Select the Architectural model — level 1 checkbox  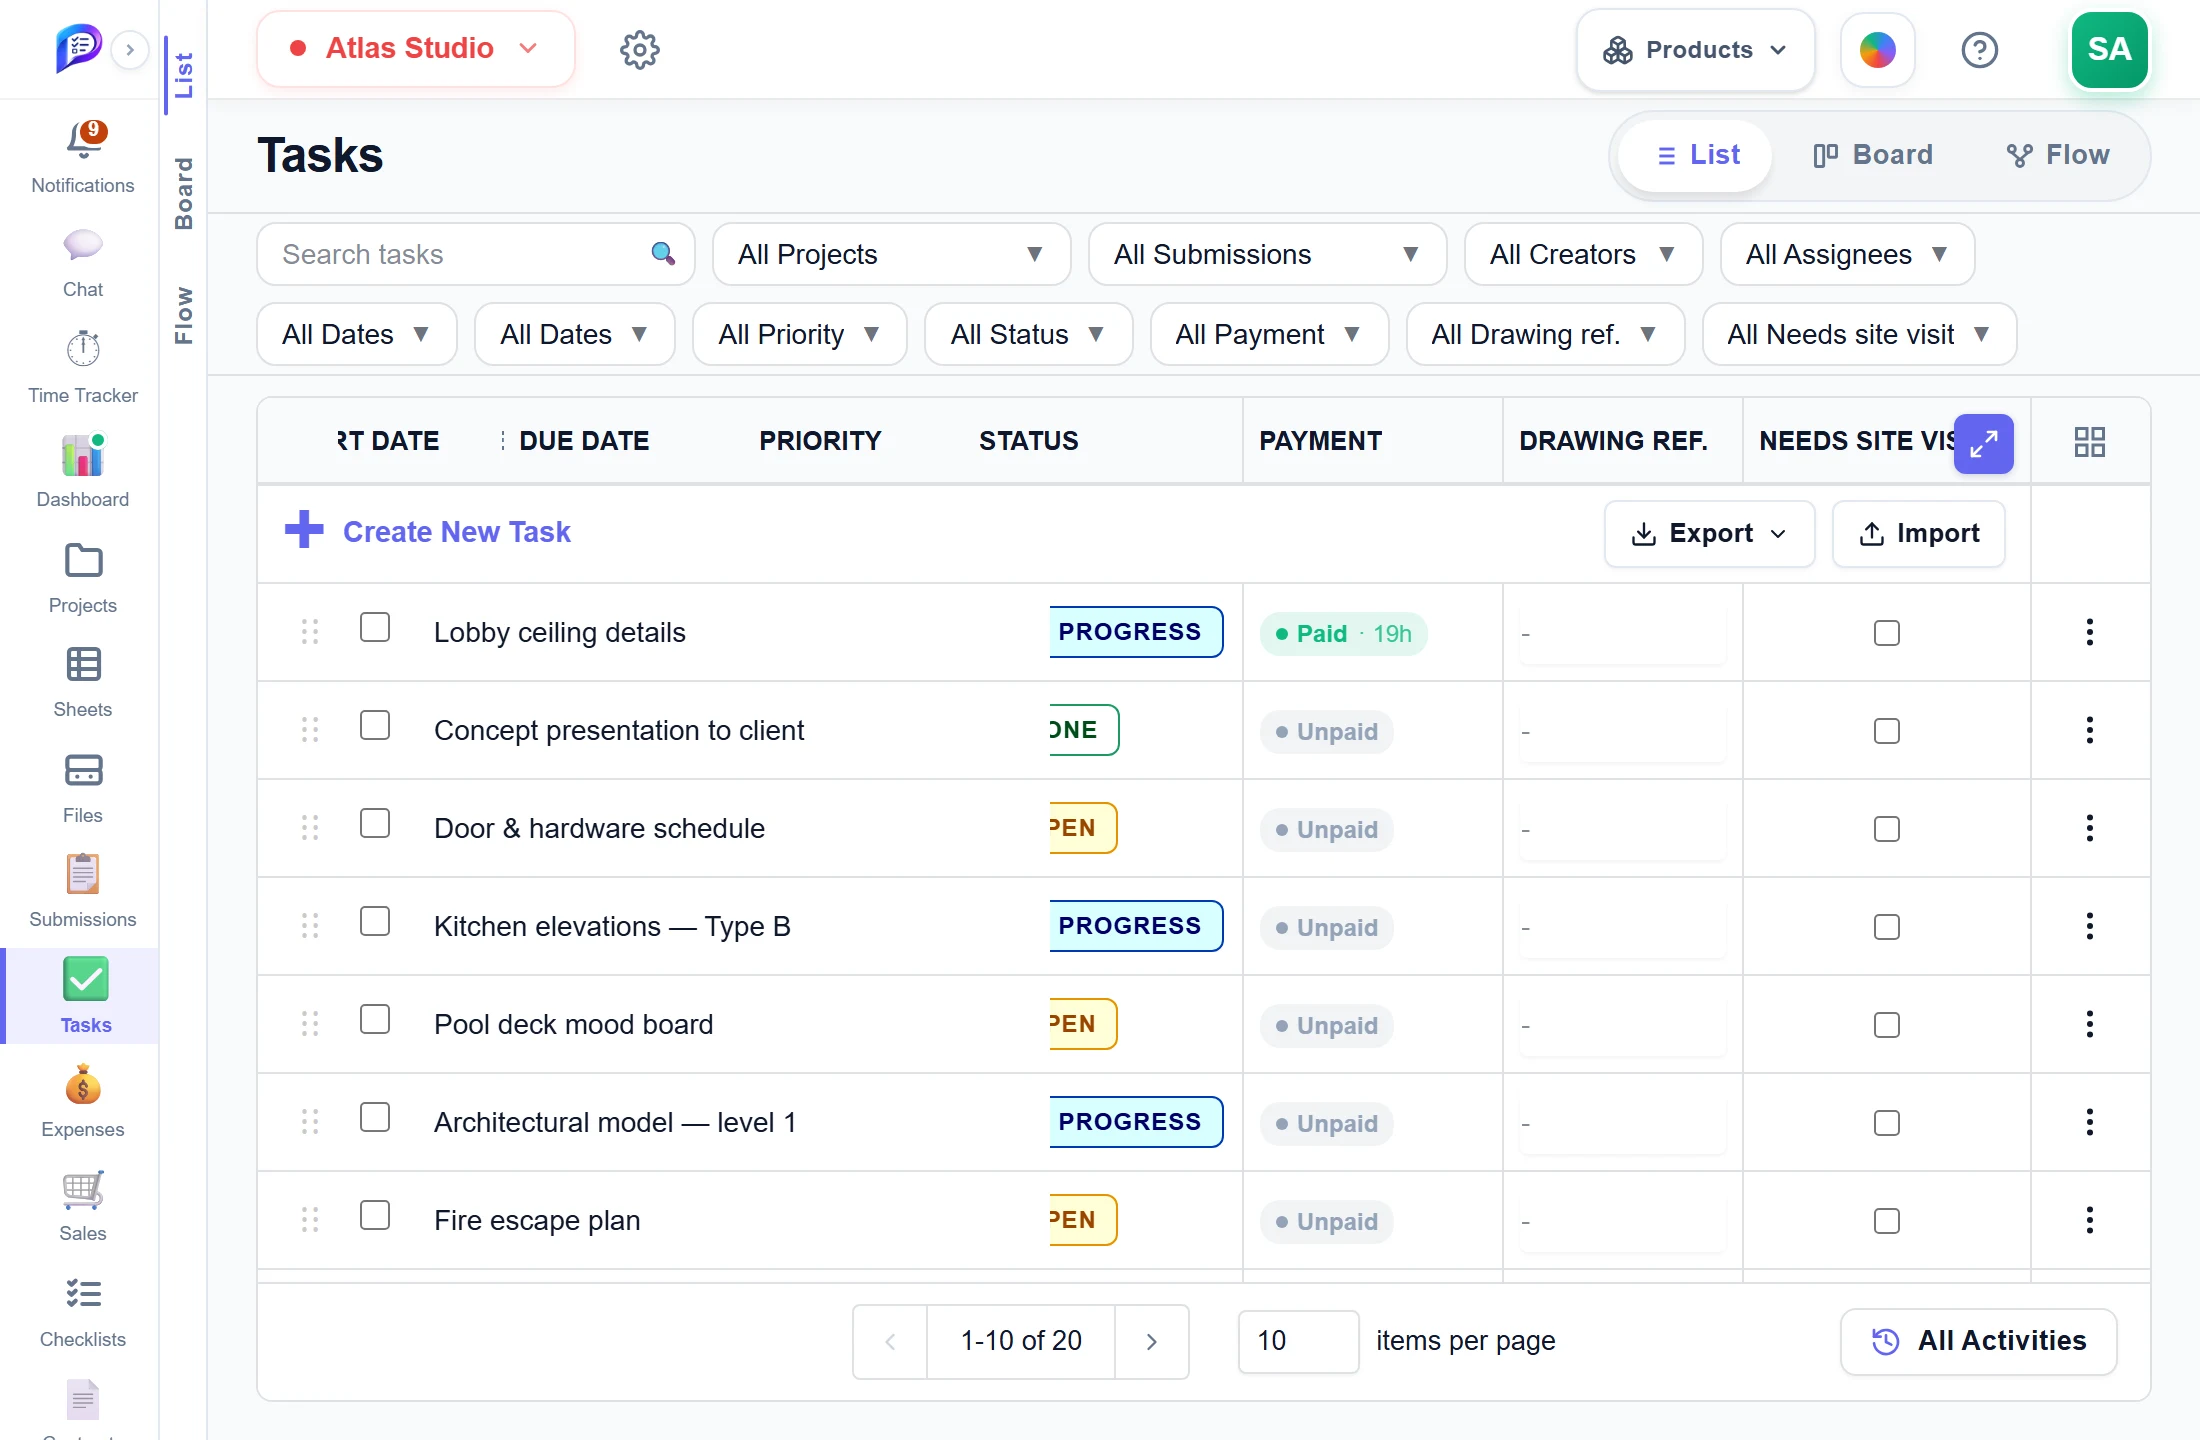pyautogui.click(x=375, y=1117)
